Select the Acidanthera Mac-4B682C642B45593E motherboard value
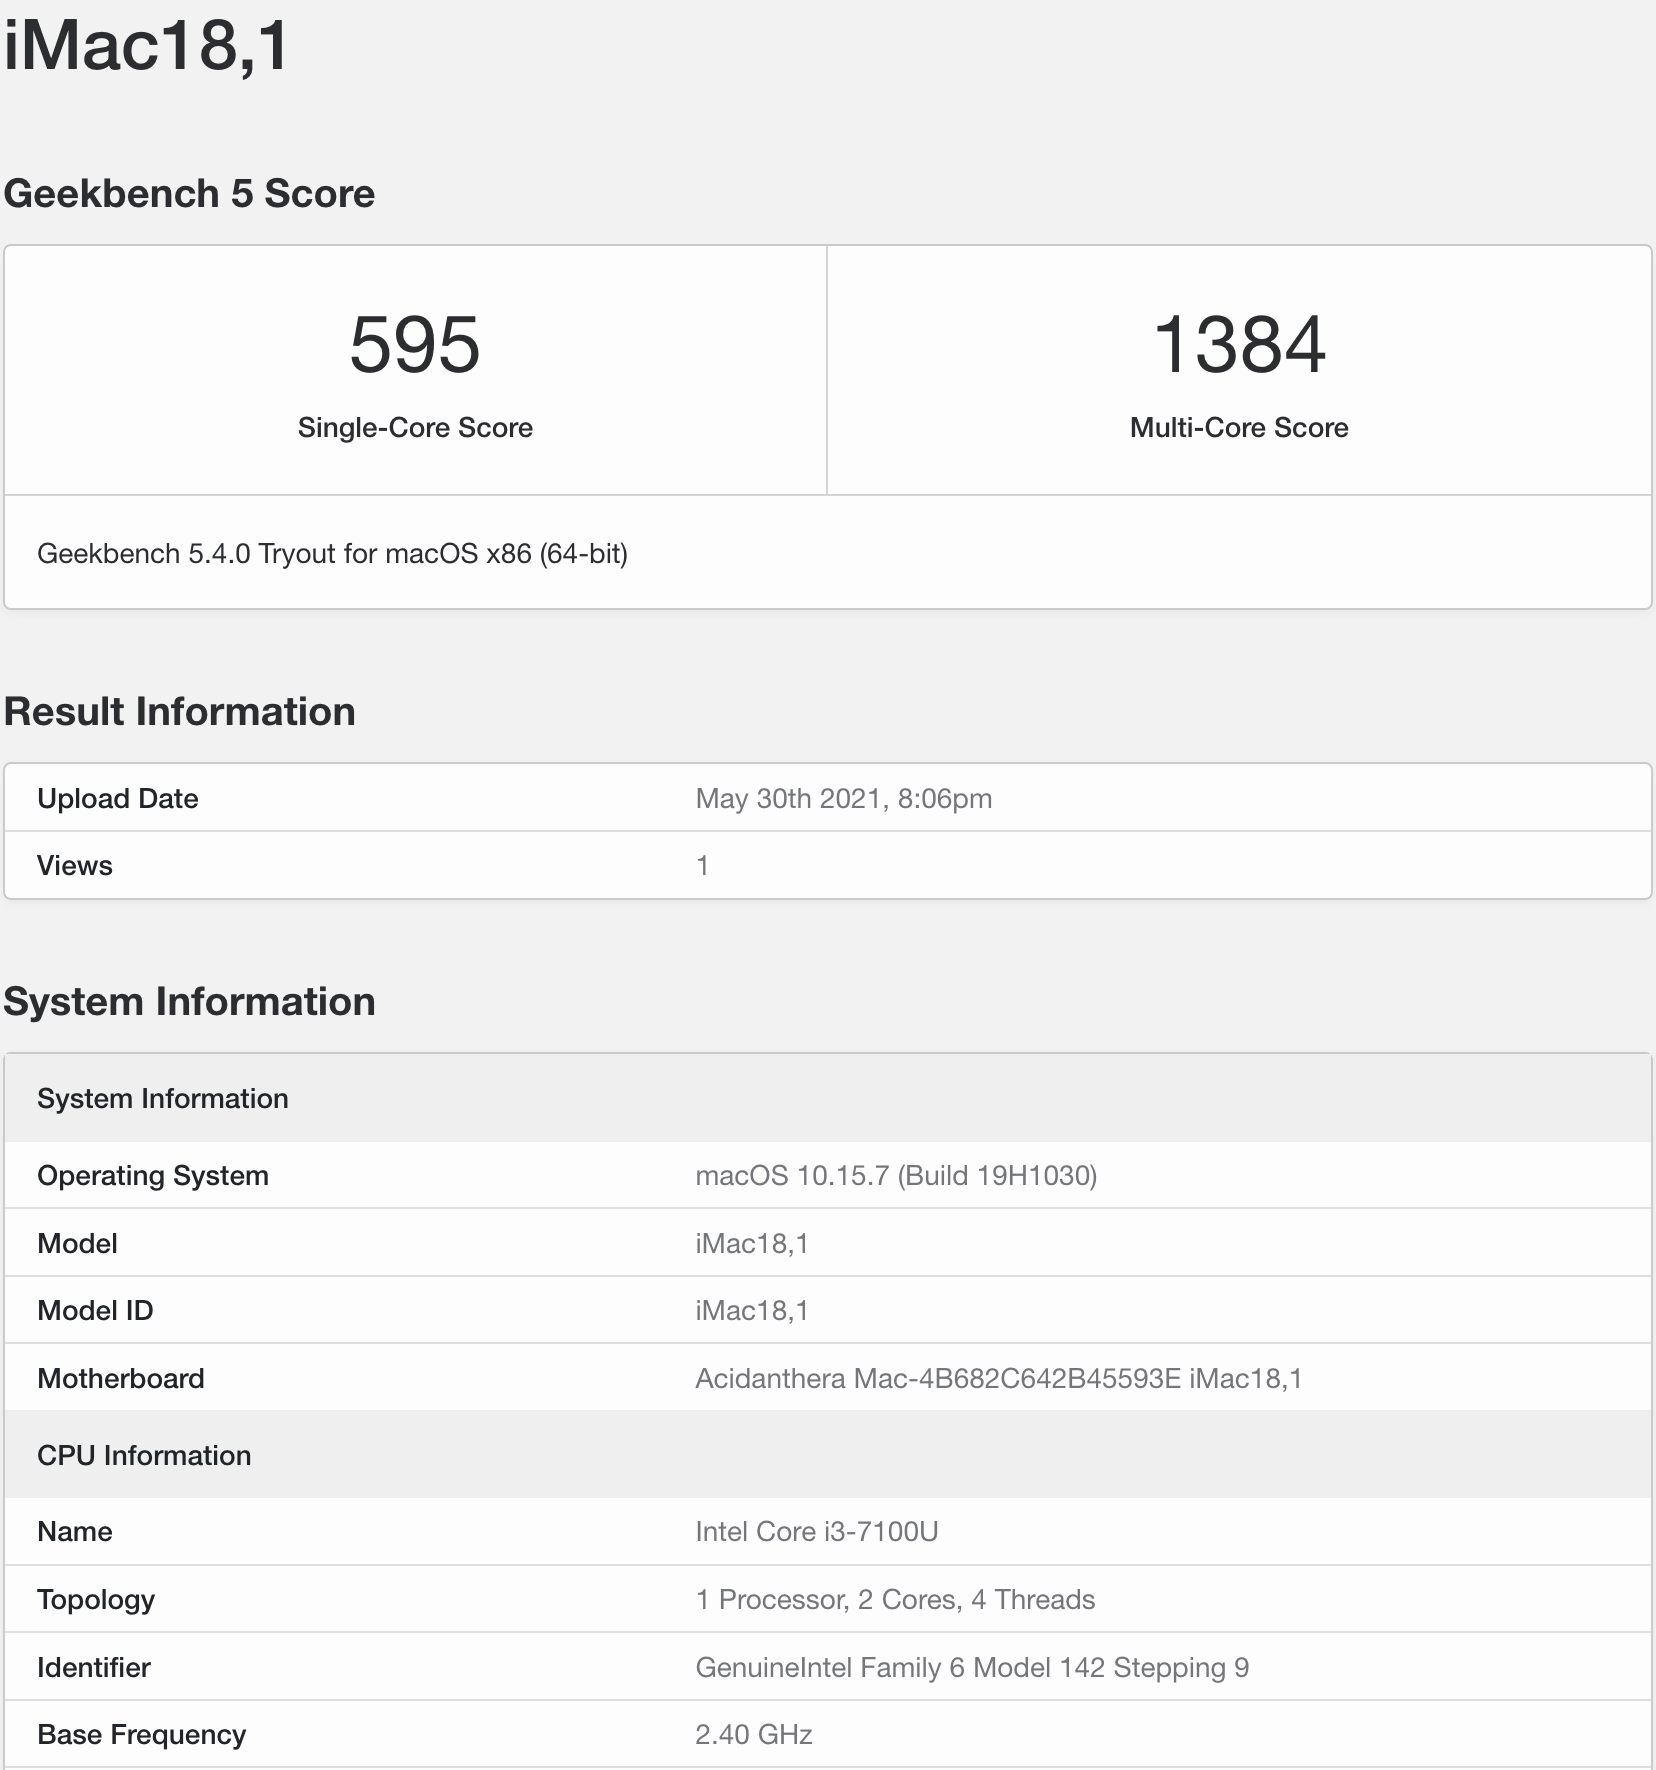 coord(999,1379)
